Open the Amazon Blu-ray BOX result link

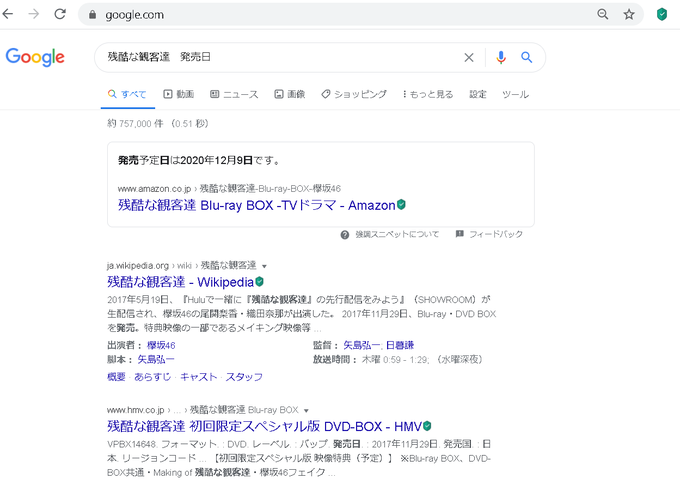pos(257,205)
